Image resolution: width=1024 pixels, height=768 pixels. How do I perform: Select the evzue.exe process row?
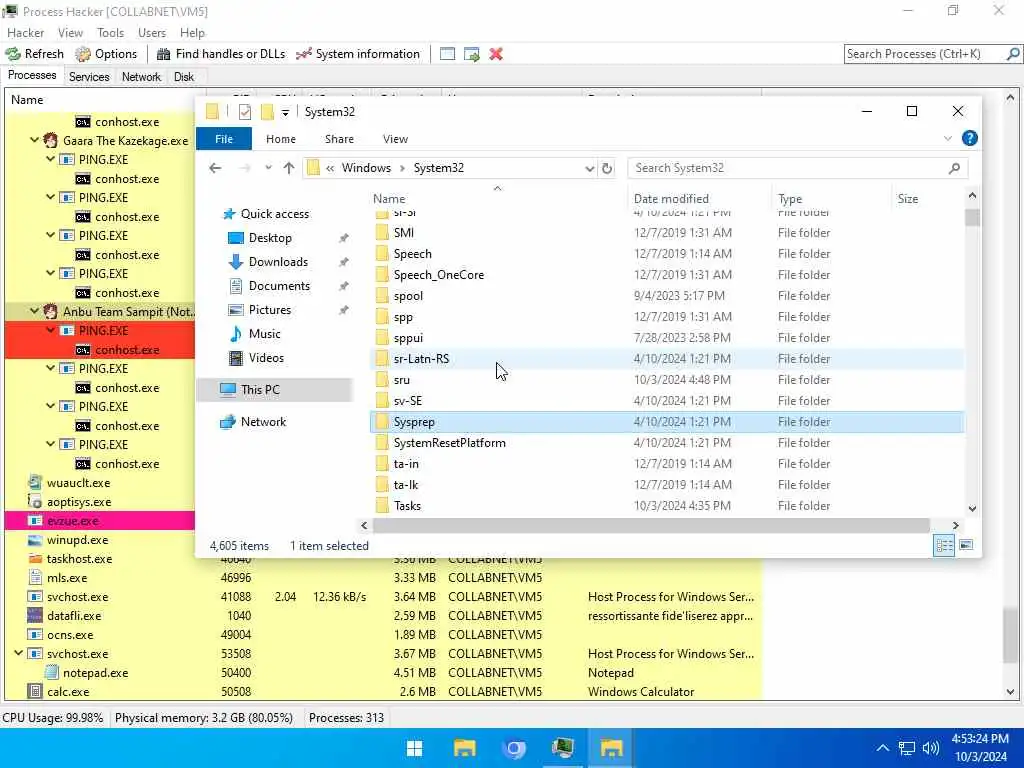pyautogui.click(x=99, y=520)
